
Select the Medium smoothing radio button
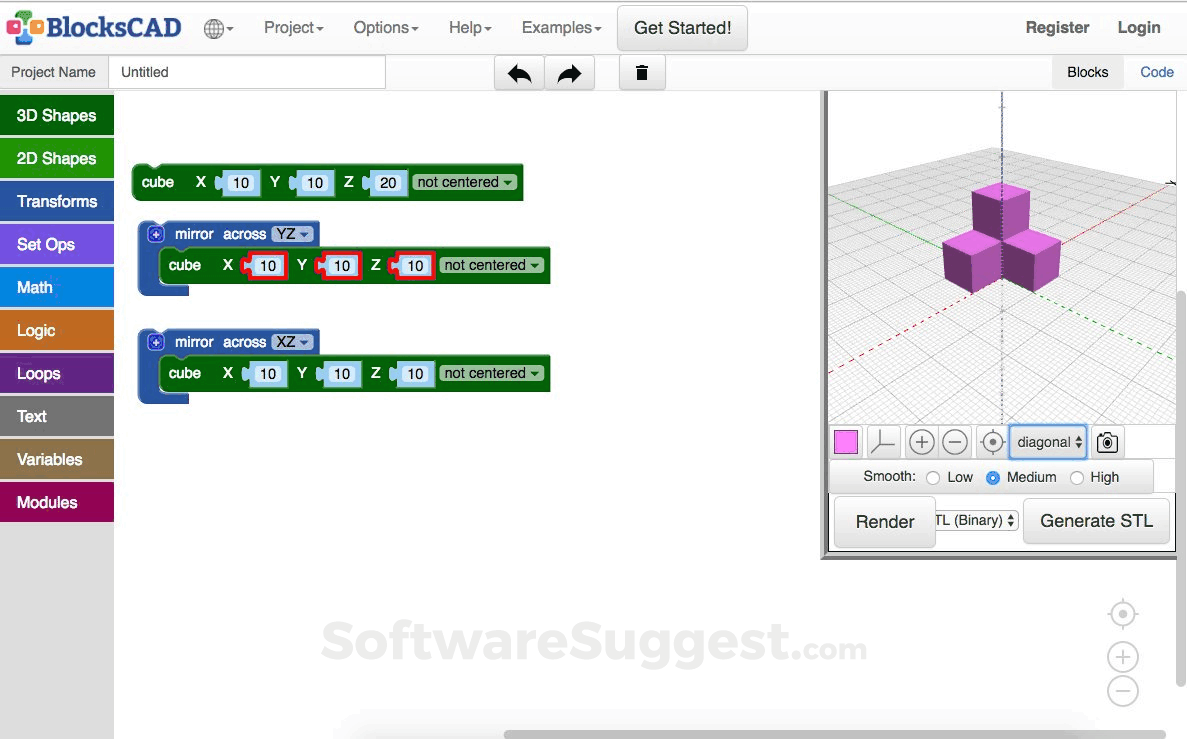(x=992, y=477)
